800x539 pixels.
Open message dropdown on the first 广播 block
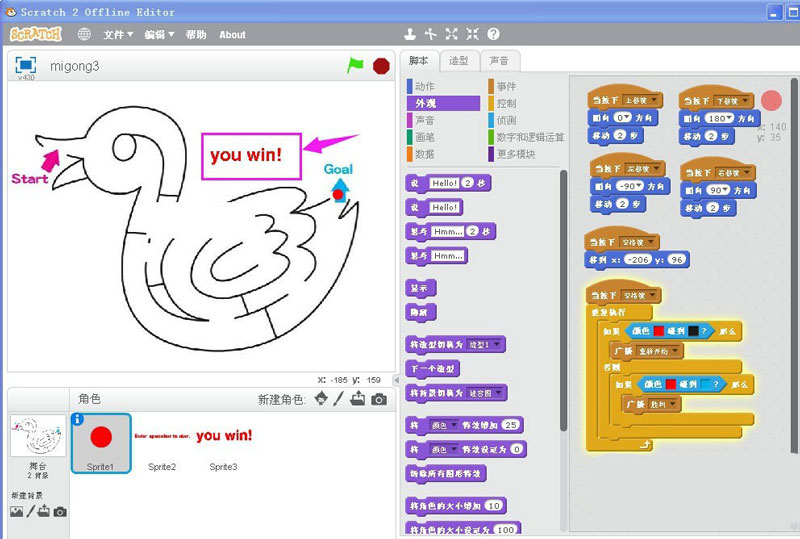[658, 351]
